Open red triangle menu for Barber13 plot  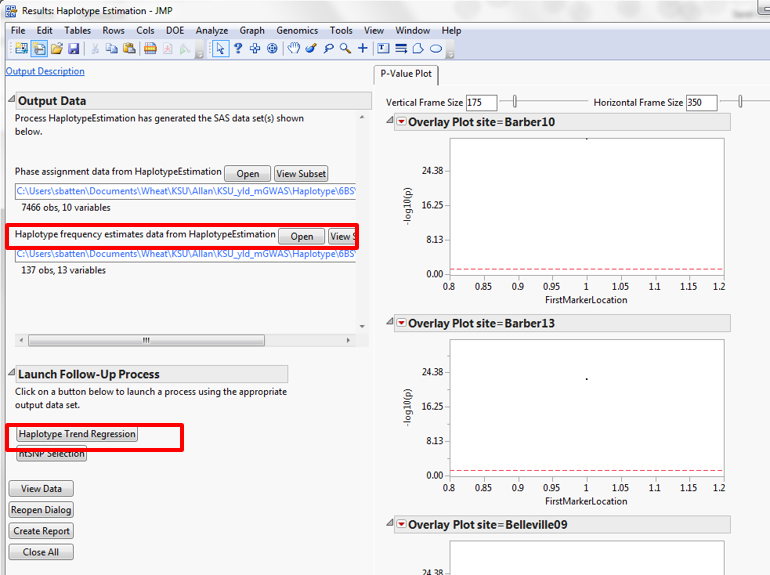(401, 323)
